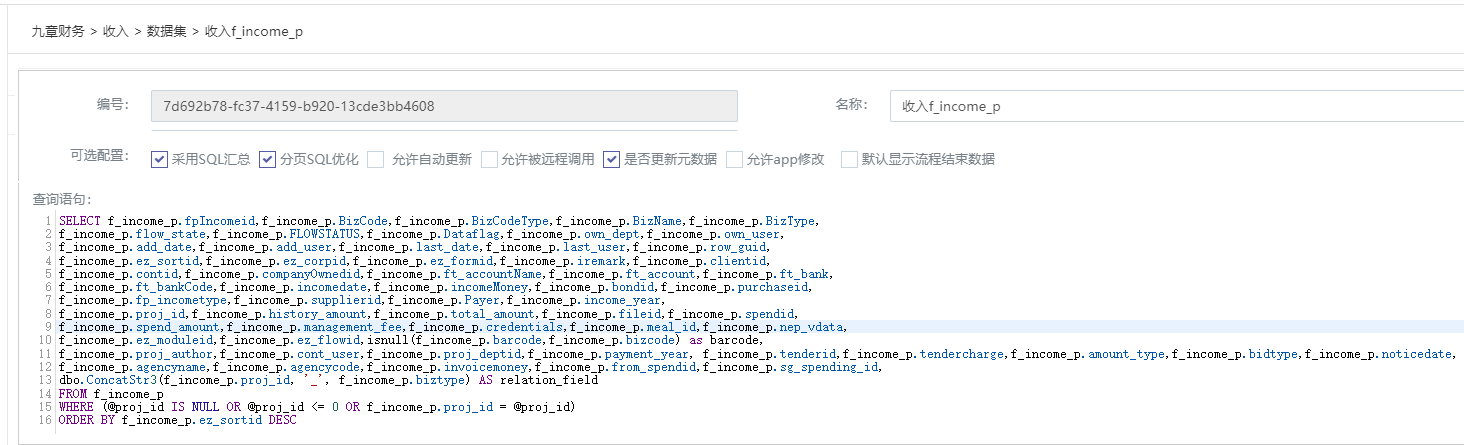Click the 九章财务 breadcrumb link

click(x=58, y=32)
